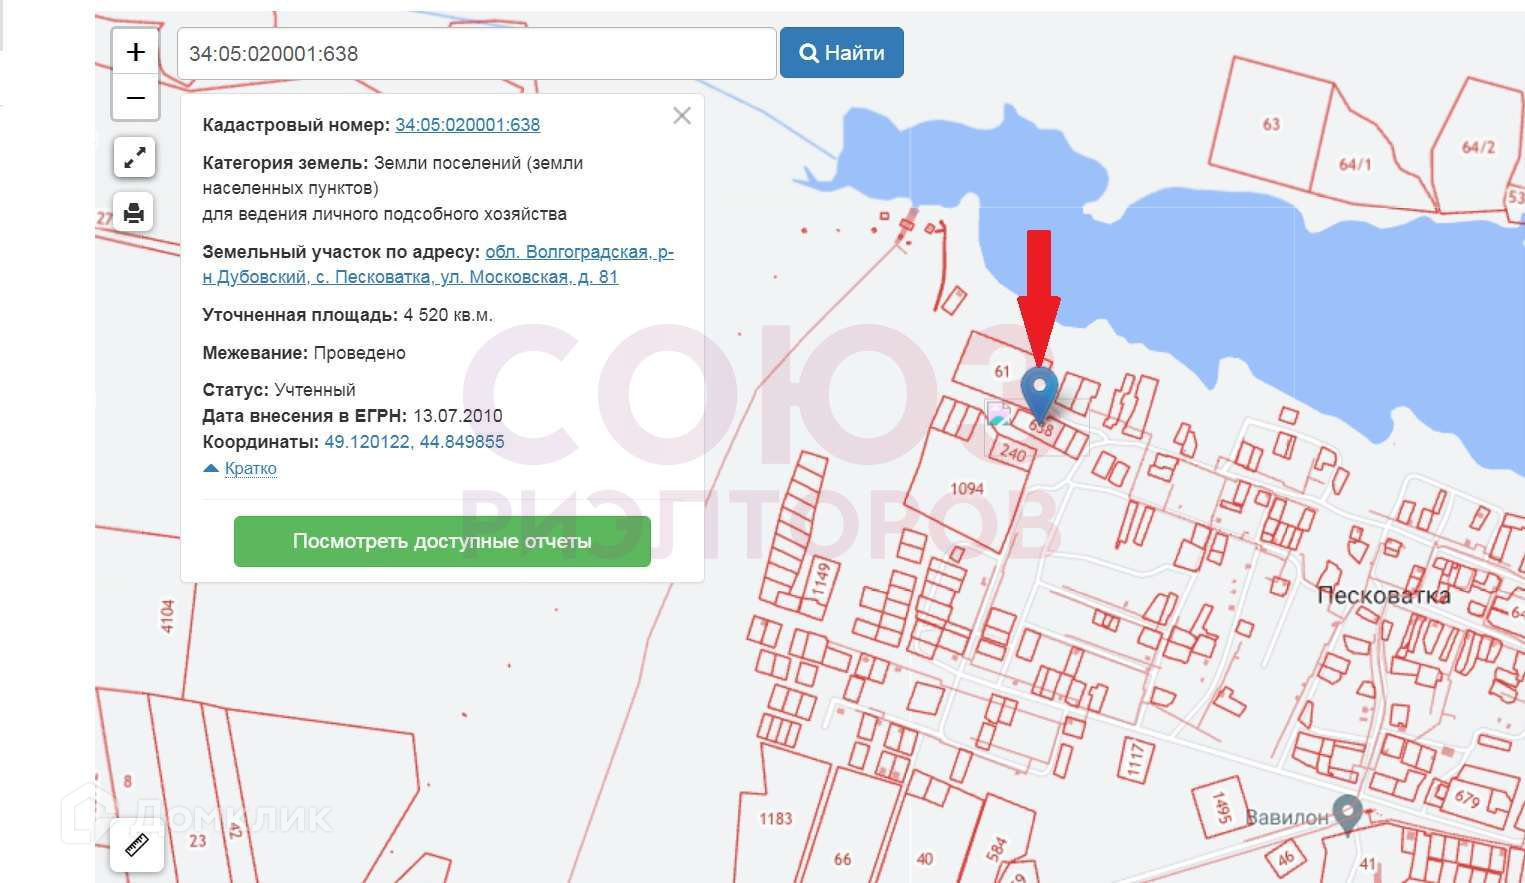Viewport: 1525px width, 883px height.
Task: Zoom in the map with plus button
Action: tap(135, 52)
